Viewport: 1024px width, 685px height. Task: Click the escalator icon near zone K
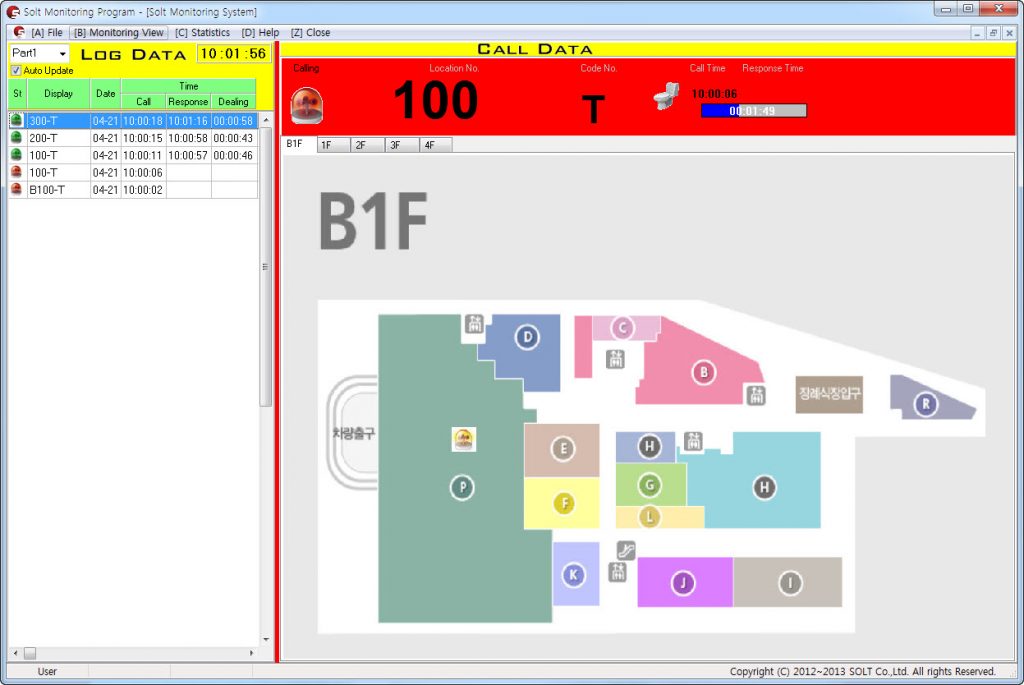(626, 550)
